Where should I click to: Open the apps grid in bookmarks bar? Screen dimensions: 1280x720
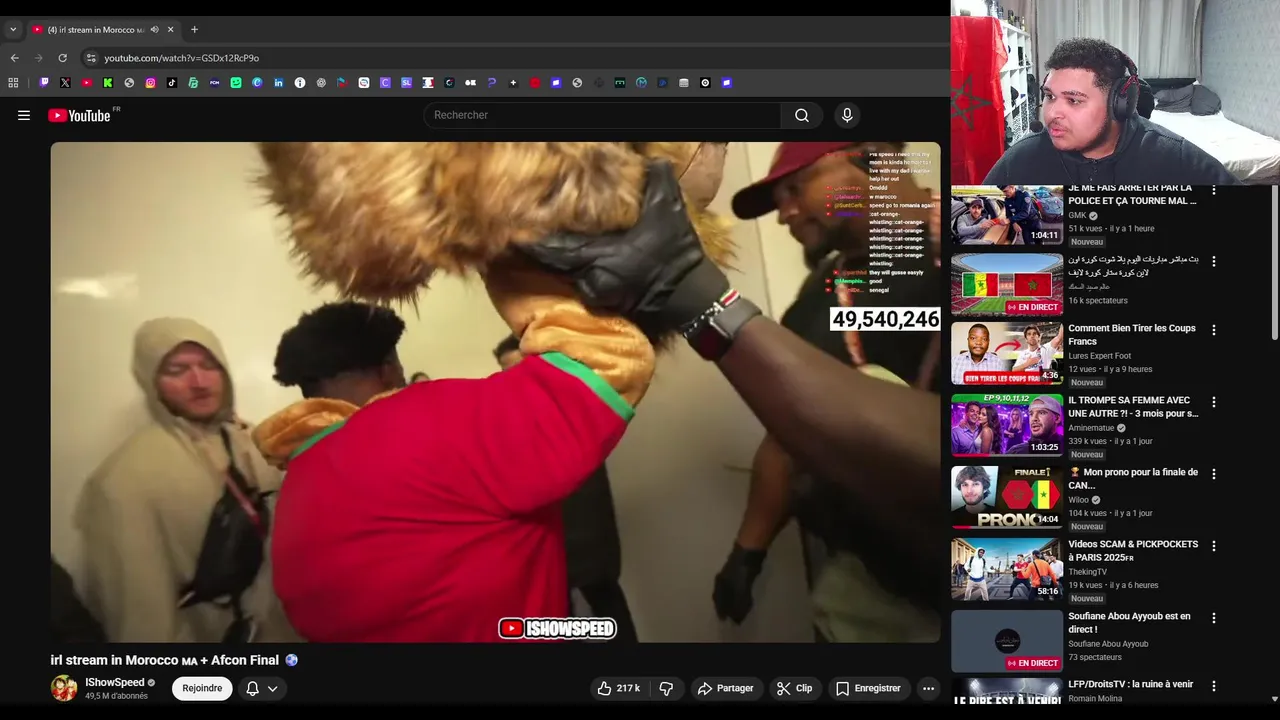pyautogui.click(x=13, y=83)
